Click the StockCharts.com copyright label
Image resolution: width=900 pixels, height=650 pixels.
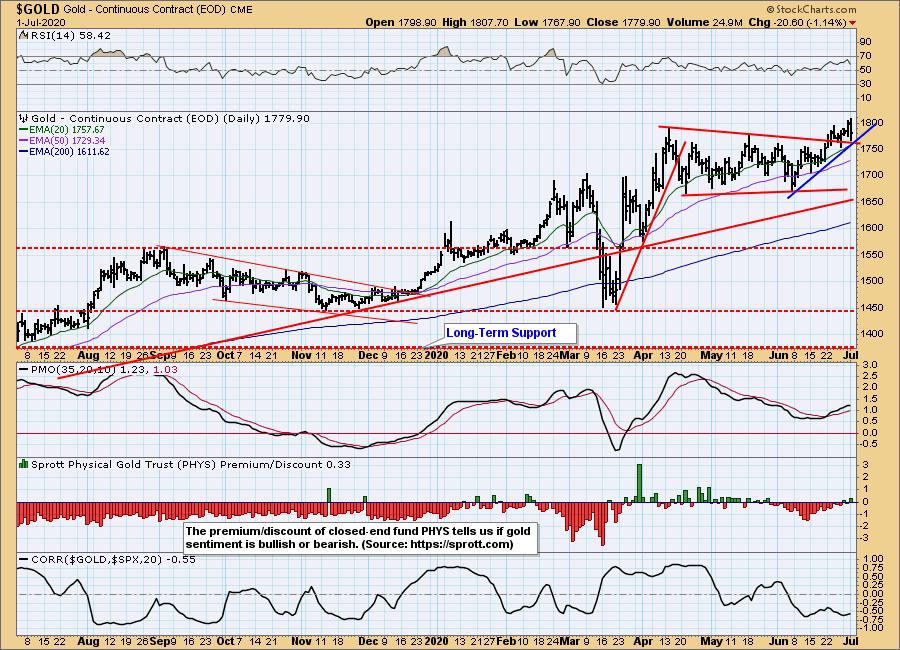(x=811, y=9)
